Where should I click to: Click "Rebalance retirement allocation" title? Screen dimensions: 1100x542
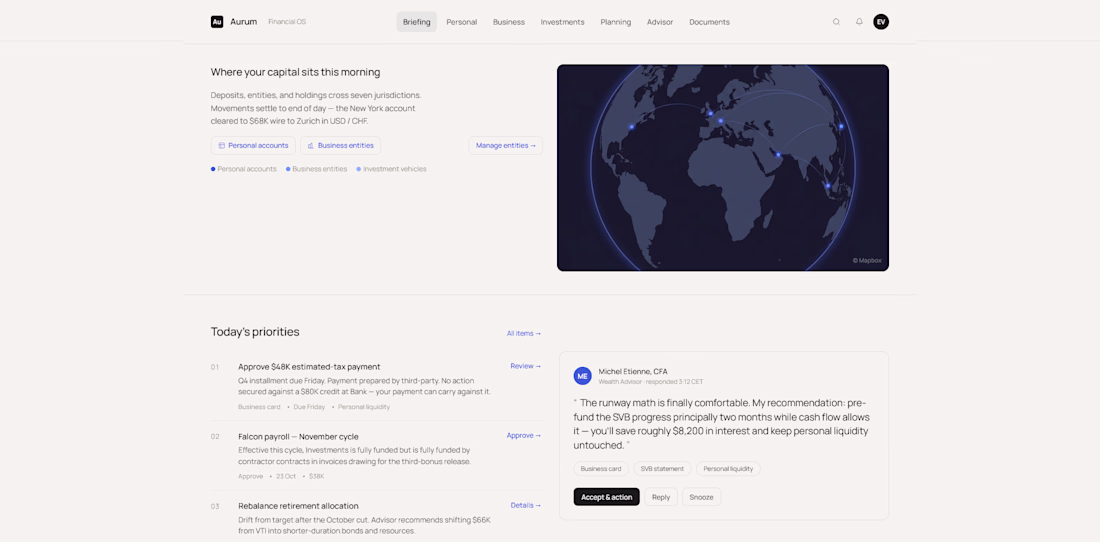point(298,506)
